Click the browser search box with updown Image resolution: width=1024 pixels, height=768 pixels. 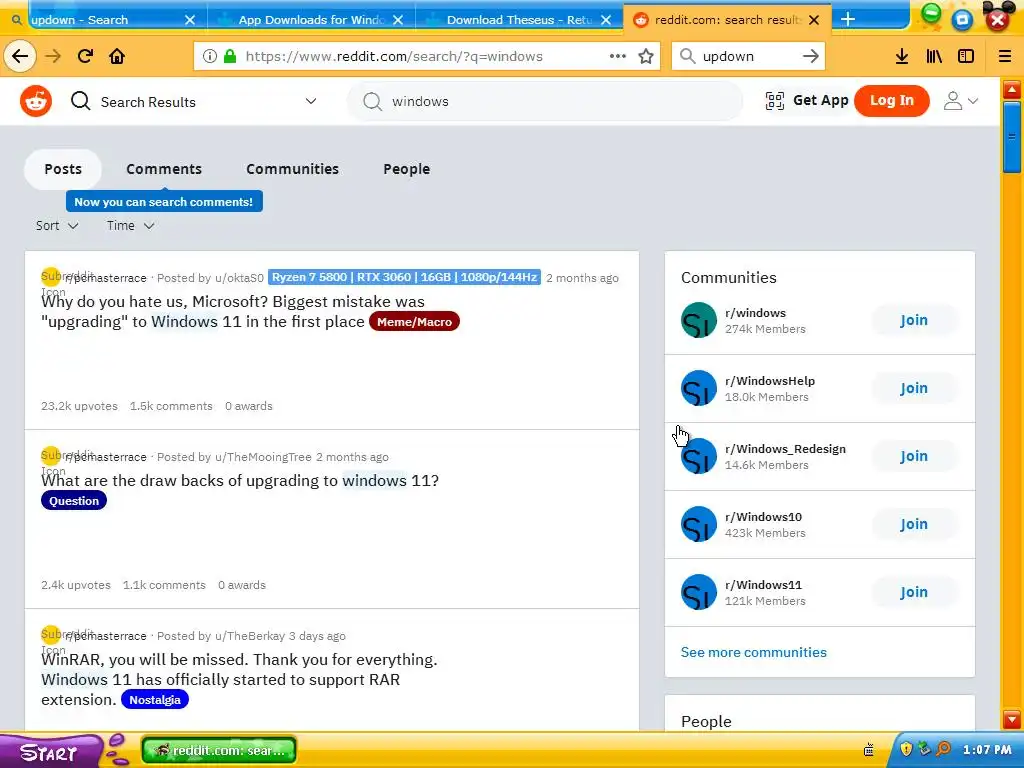(748, 56)
